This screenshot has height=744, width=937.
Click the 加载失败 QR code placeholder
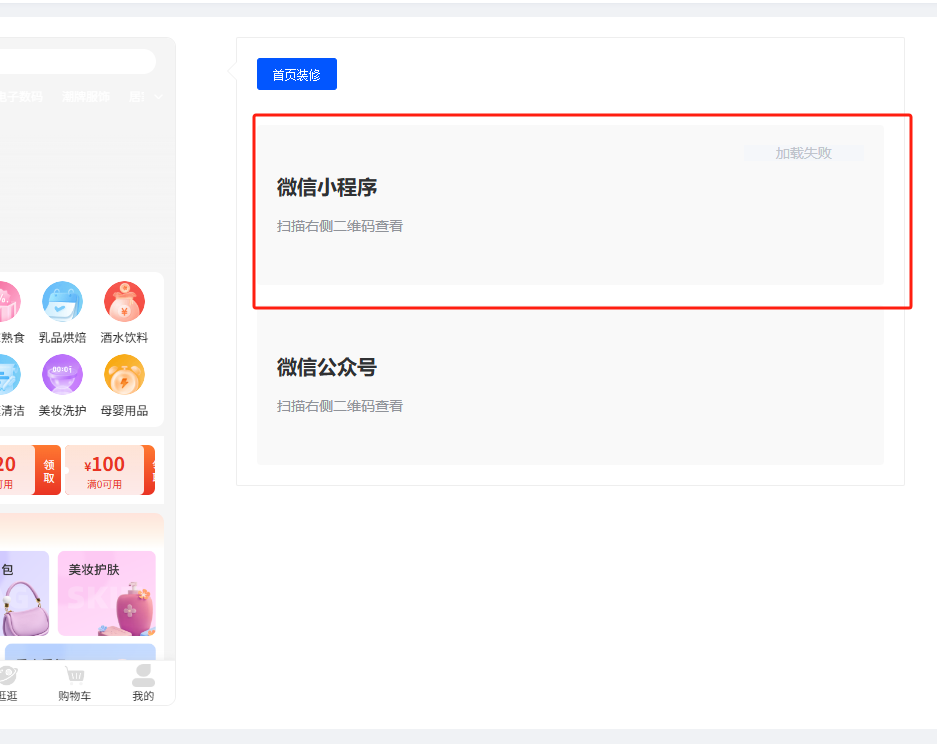(804, 153)
